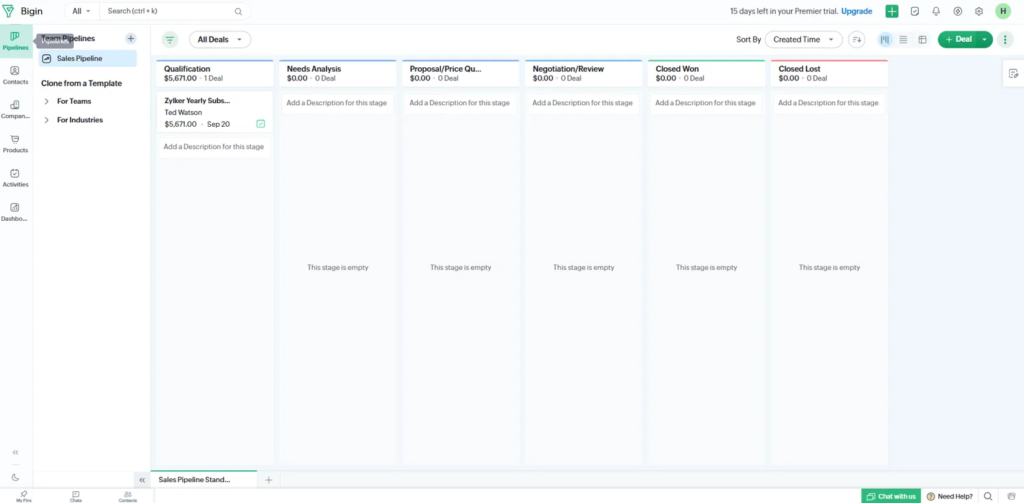Click the icon at the far bottom-right corner
1024x503 pixels.
[1011, 496]
